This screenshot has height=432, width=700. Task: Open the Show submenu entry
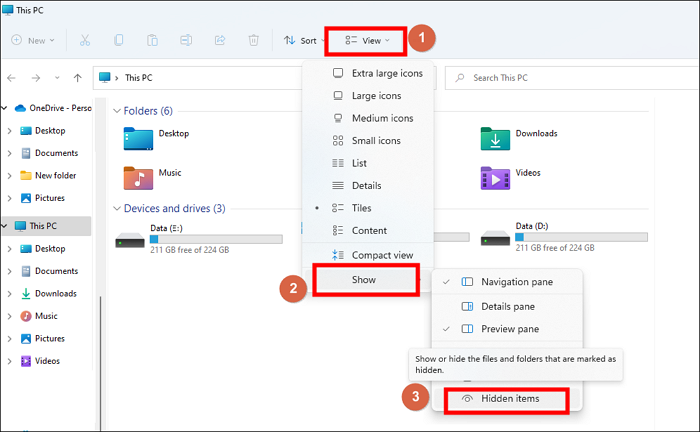click(x=364, y=280)
